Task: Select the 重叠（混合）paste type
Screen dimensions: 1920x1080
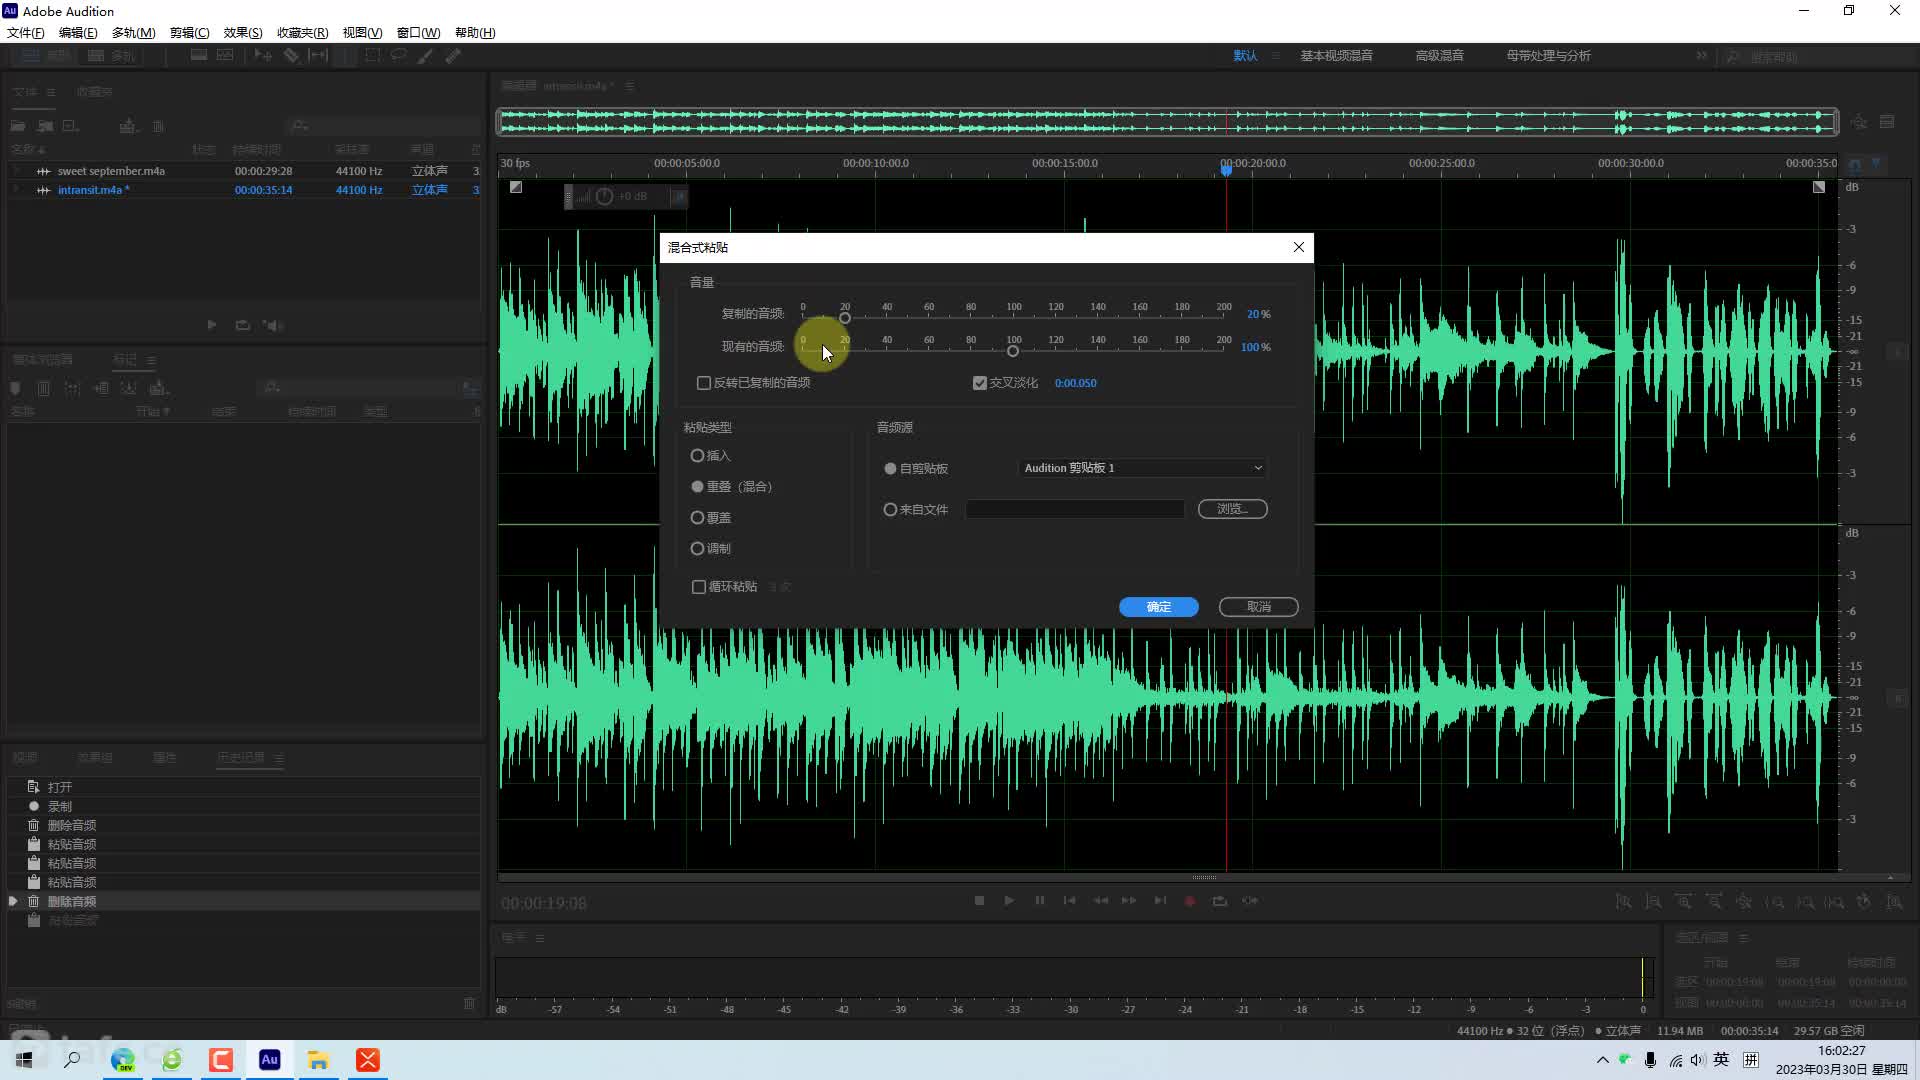Action: pyautogui.click(x=697, y=487)
